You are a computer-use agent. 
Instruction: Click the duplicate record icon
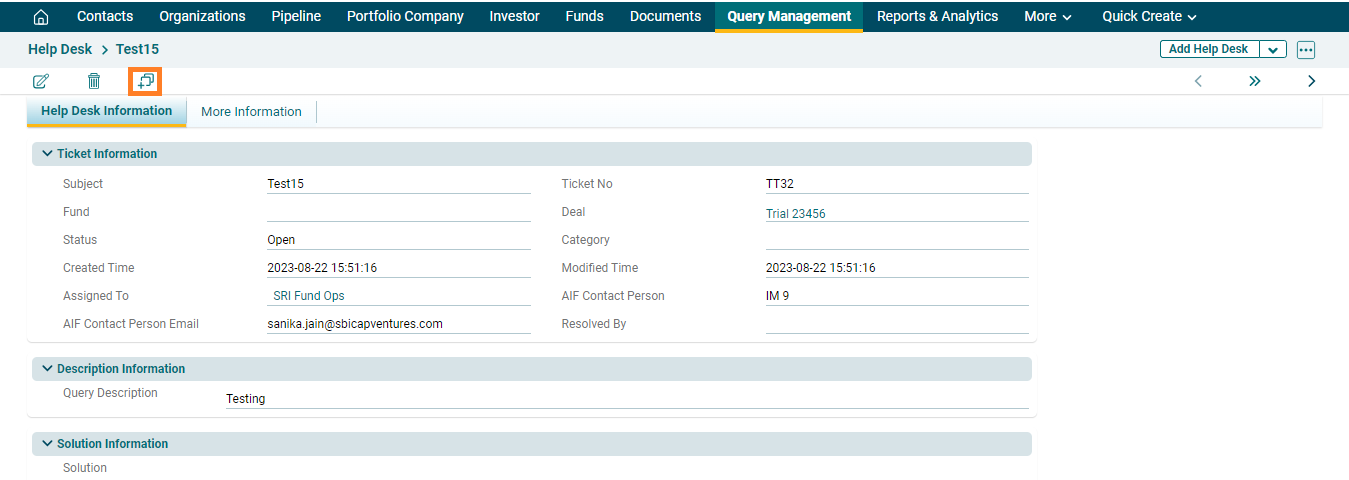point(146,81)
